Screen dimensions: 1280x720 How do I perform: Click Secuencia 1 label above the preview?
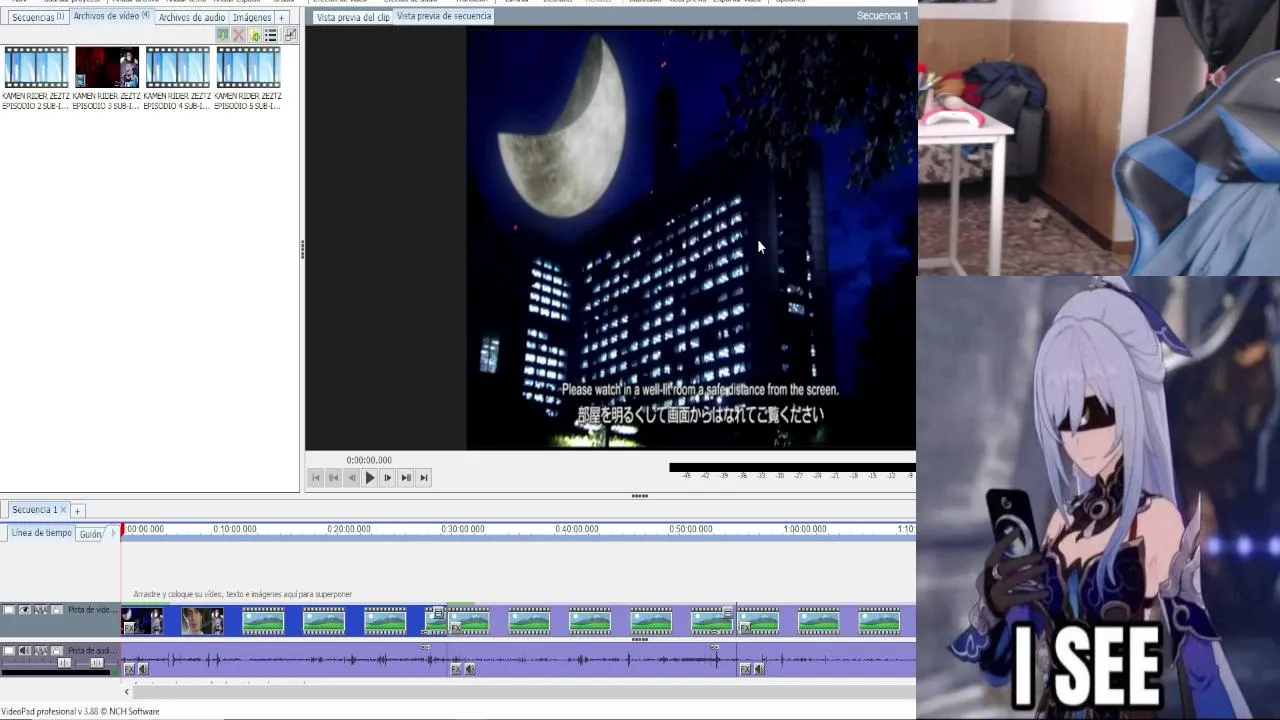(882, 16)
